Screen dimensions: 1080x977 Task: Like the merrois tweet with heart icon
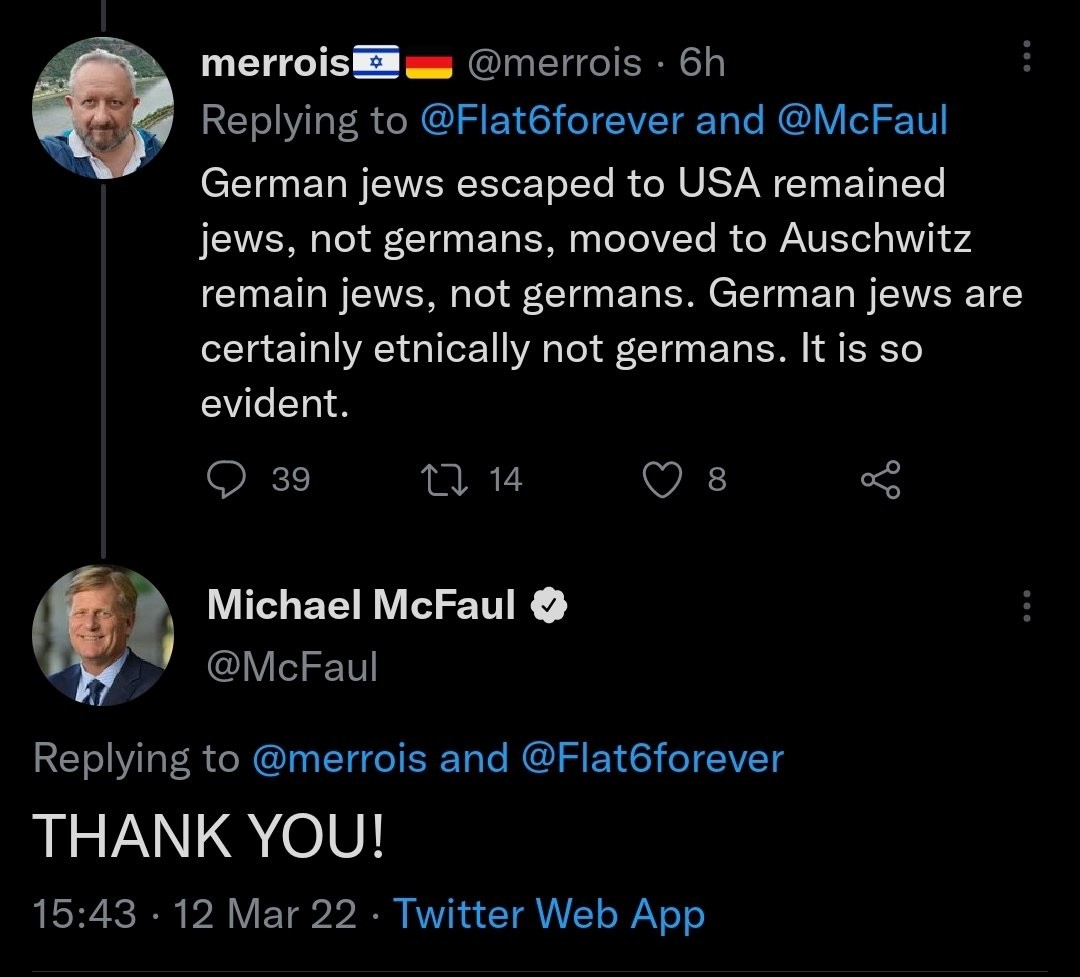[x=661, y=480]
